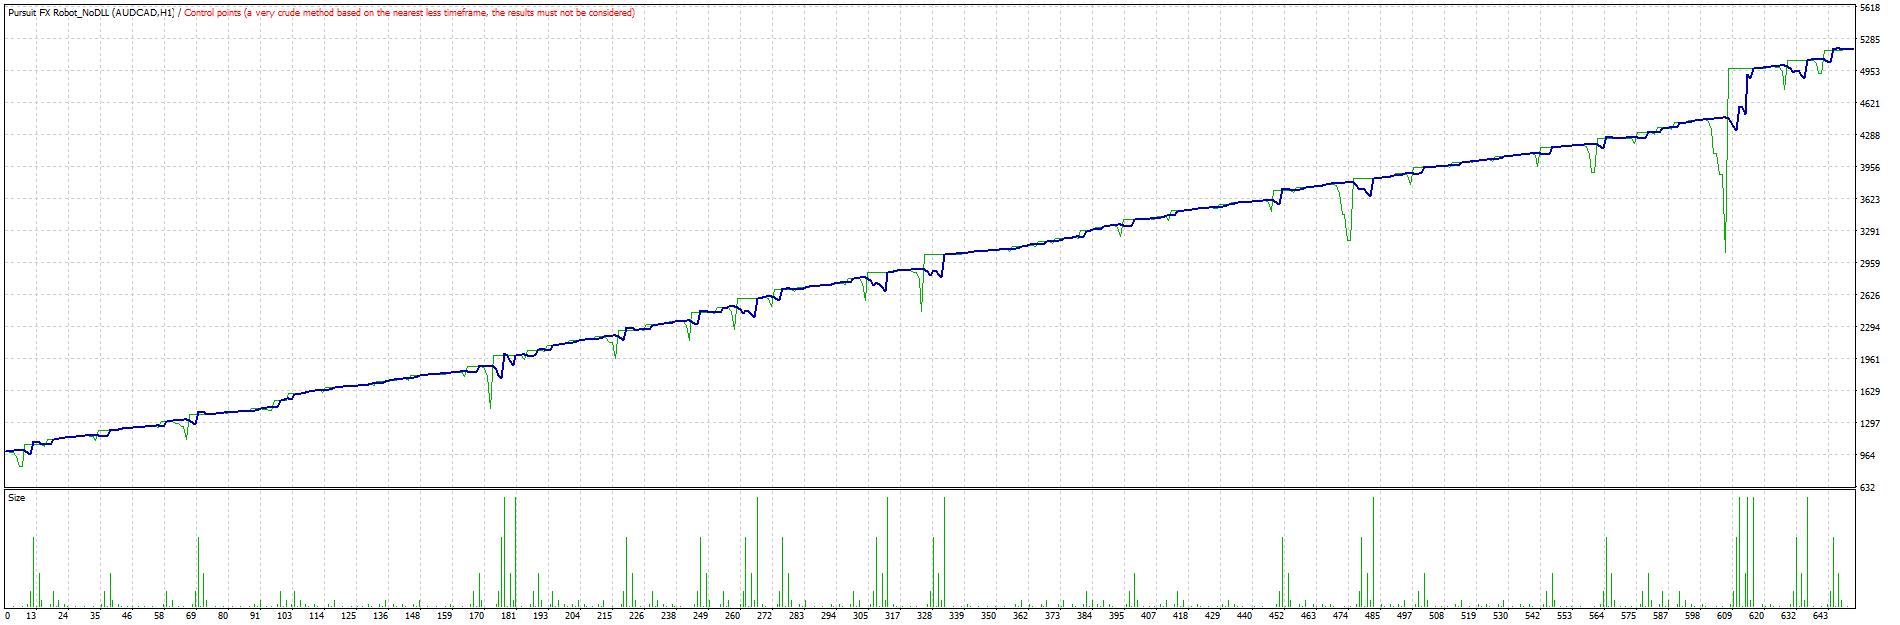
Task: Click trade number 643 on the horizontal axis
Action: tap(1820, 616)
